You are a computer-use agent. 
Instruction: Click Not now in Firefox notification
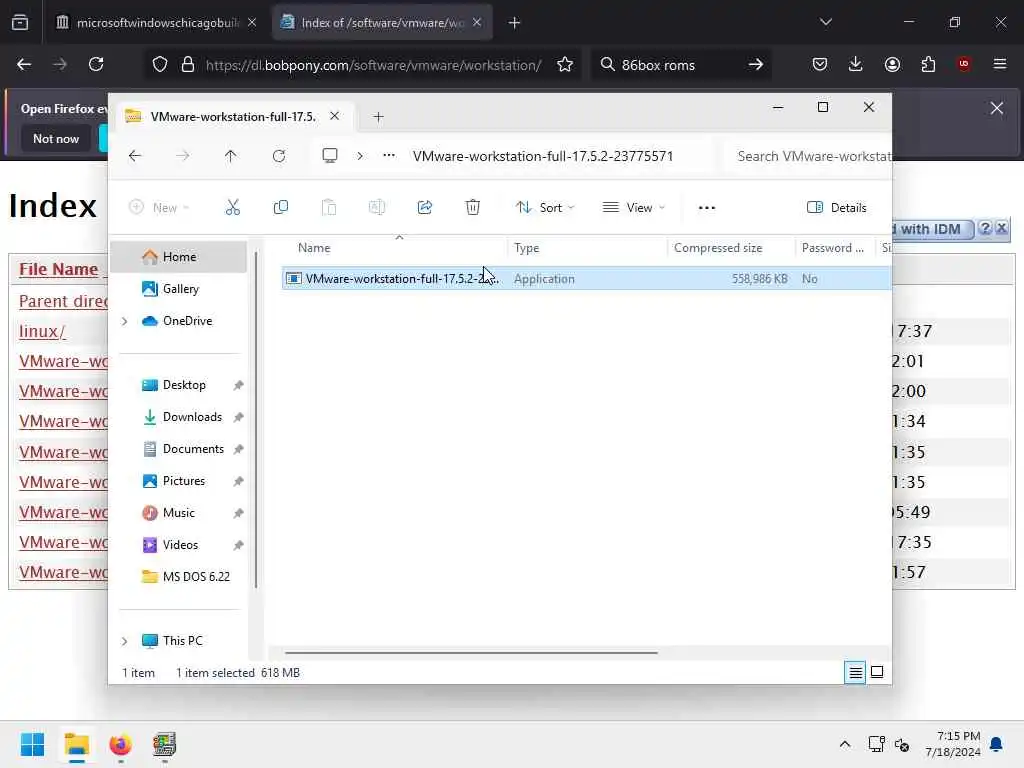(56, 139)
